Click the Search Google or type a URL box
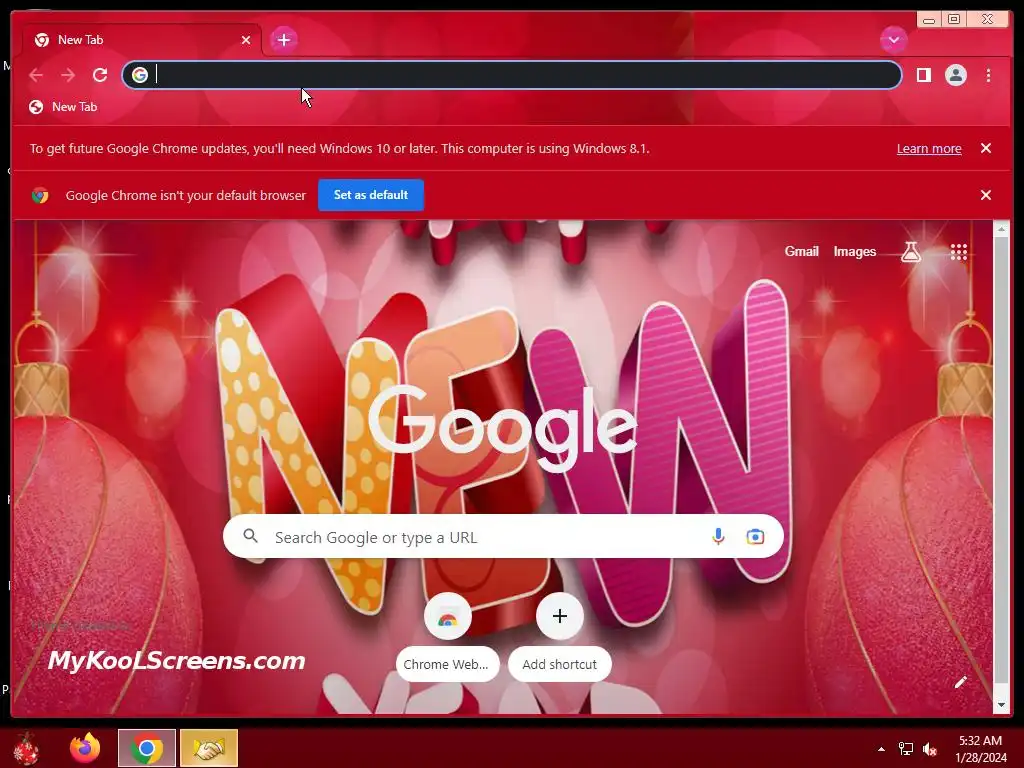The height and width of the screenshot is (768, 1024). click(x=503, y=536)
